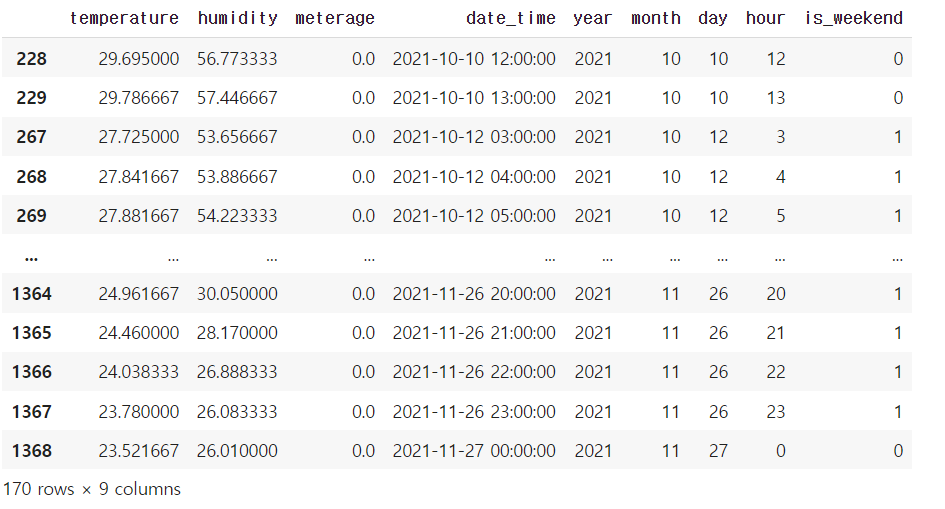Click temperature value 27.881667
This screenshot has width=945, height=509.
point(139,216)
